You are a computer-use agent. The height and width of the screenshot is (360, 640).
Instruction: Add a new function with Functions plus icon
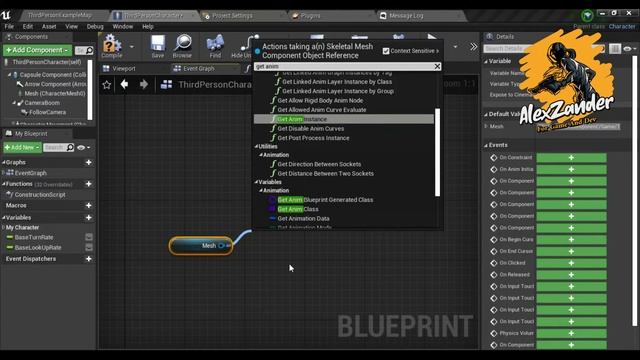pyautogui.click(x=89, y=184)
